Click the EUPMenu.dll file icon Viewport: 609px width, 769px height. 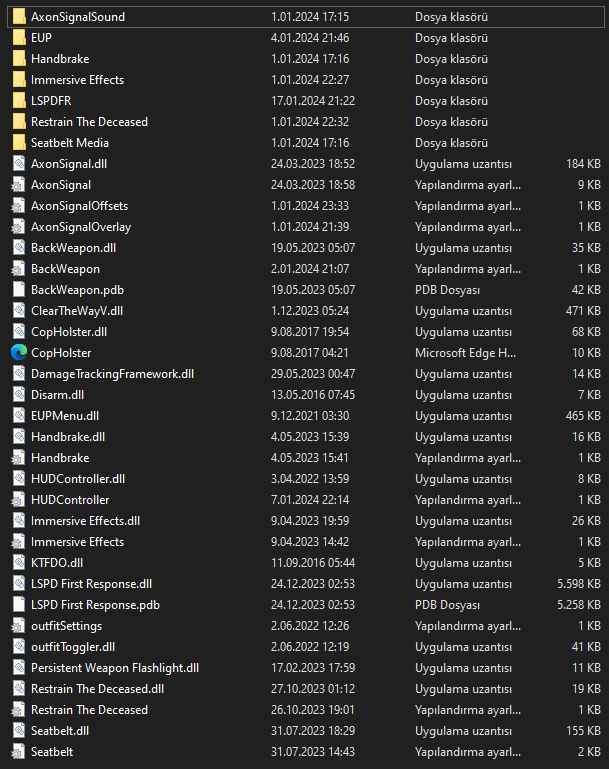point(19,416)
